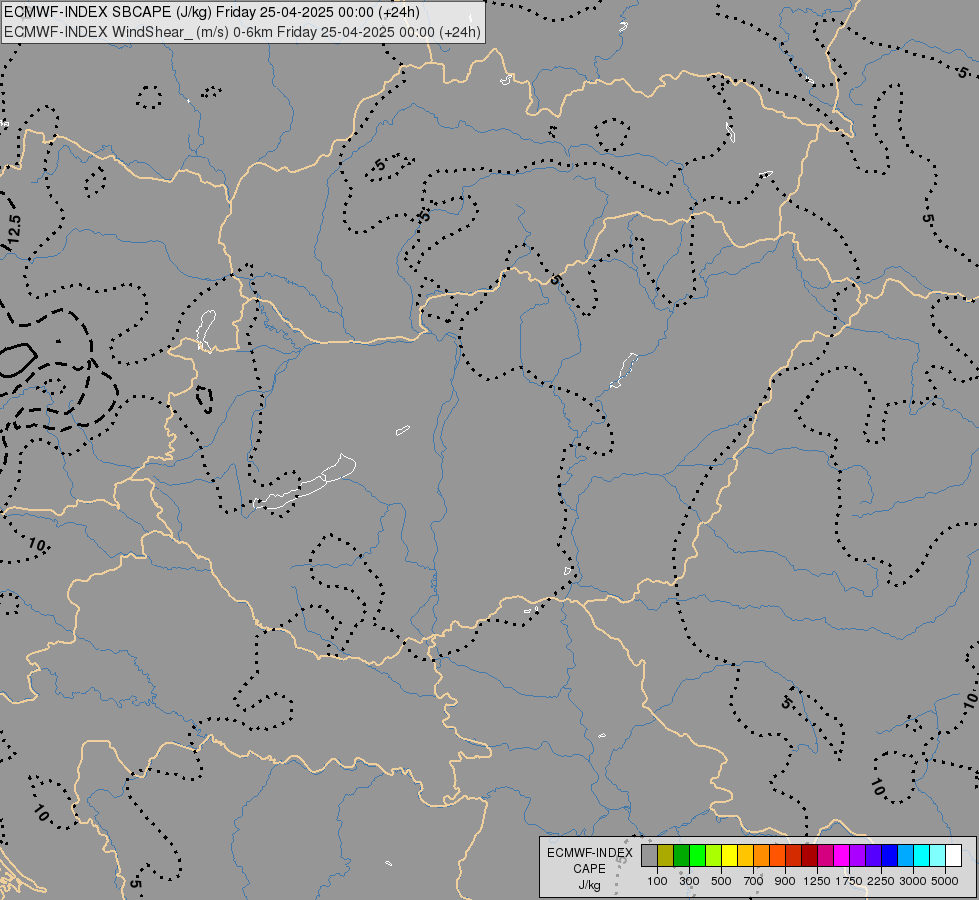Click ECMWF-INDEX text inside the legend box

click(590, 853)
